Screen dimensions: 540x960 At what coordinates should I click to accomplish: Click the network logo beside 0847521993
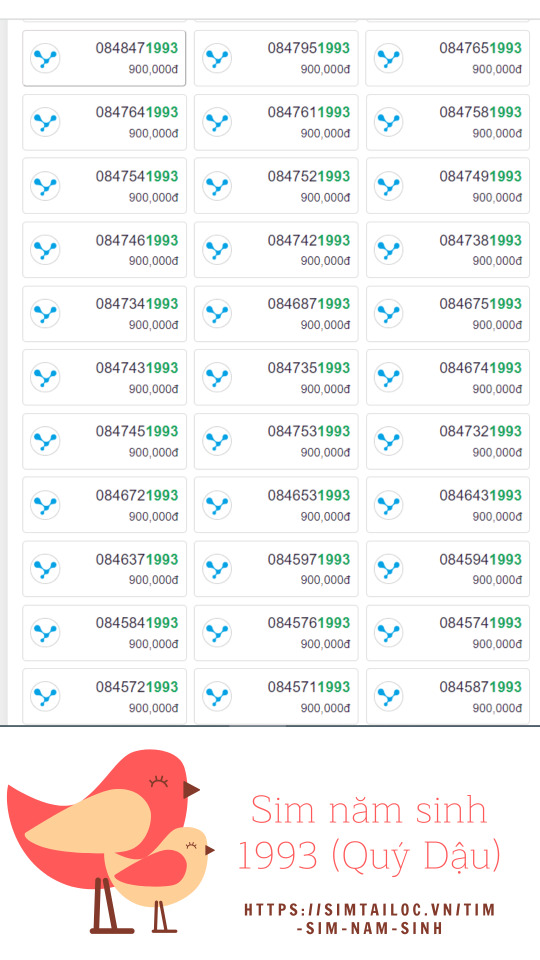[217, 186]
